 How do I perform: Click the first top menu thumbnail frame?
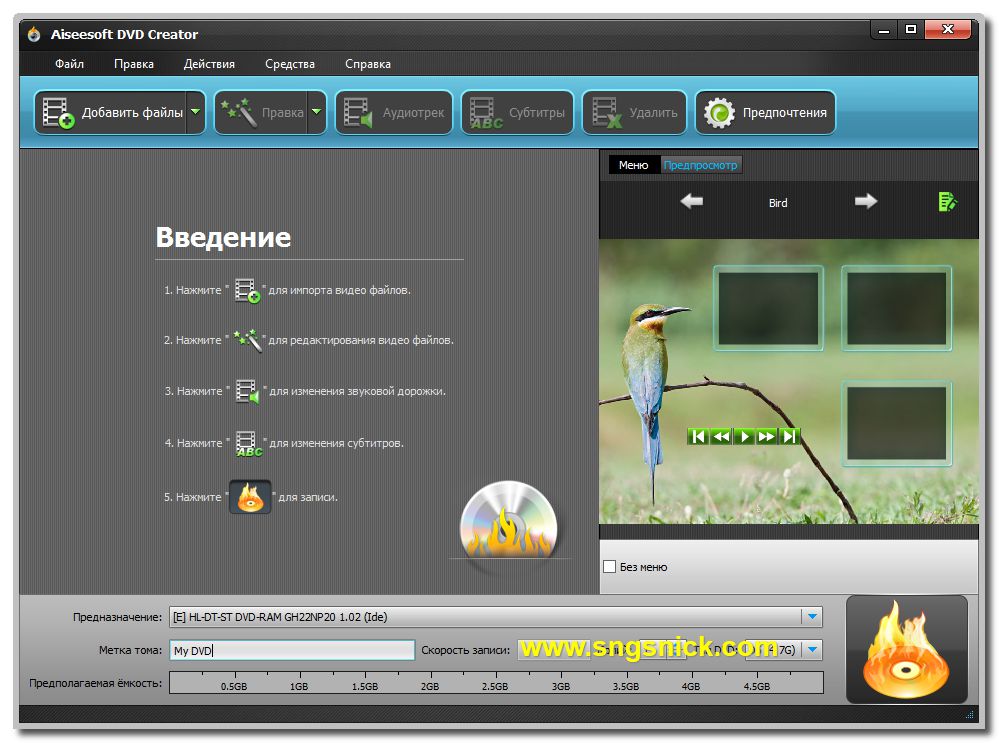pos(768,308)
